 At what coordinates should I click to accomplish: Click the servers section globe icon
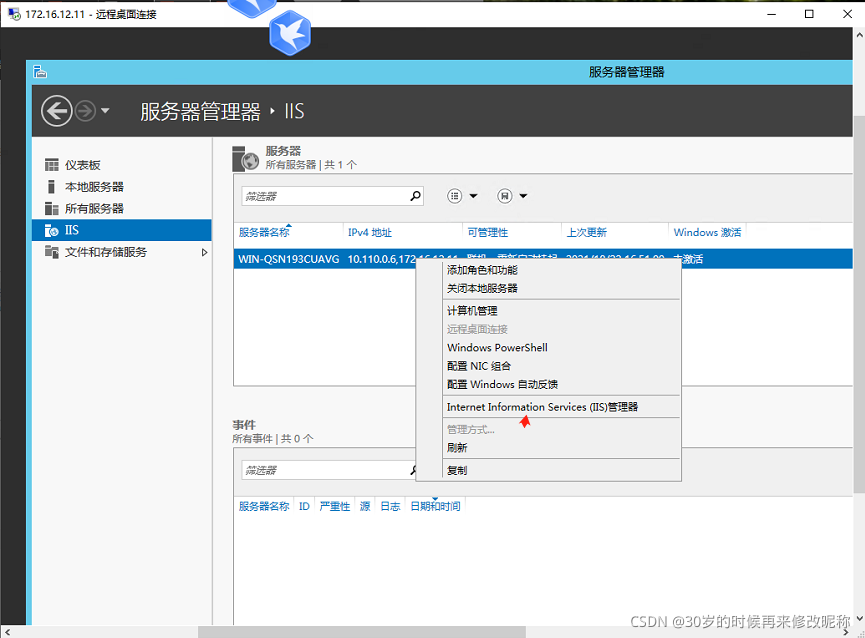(x=245, y=159)
